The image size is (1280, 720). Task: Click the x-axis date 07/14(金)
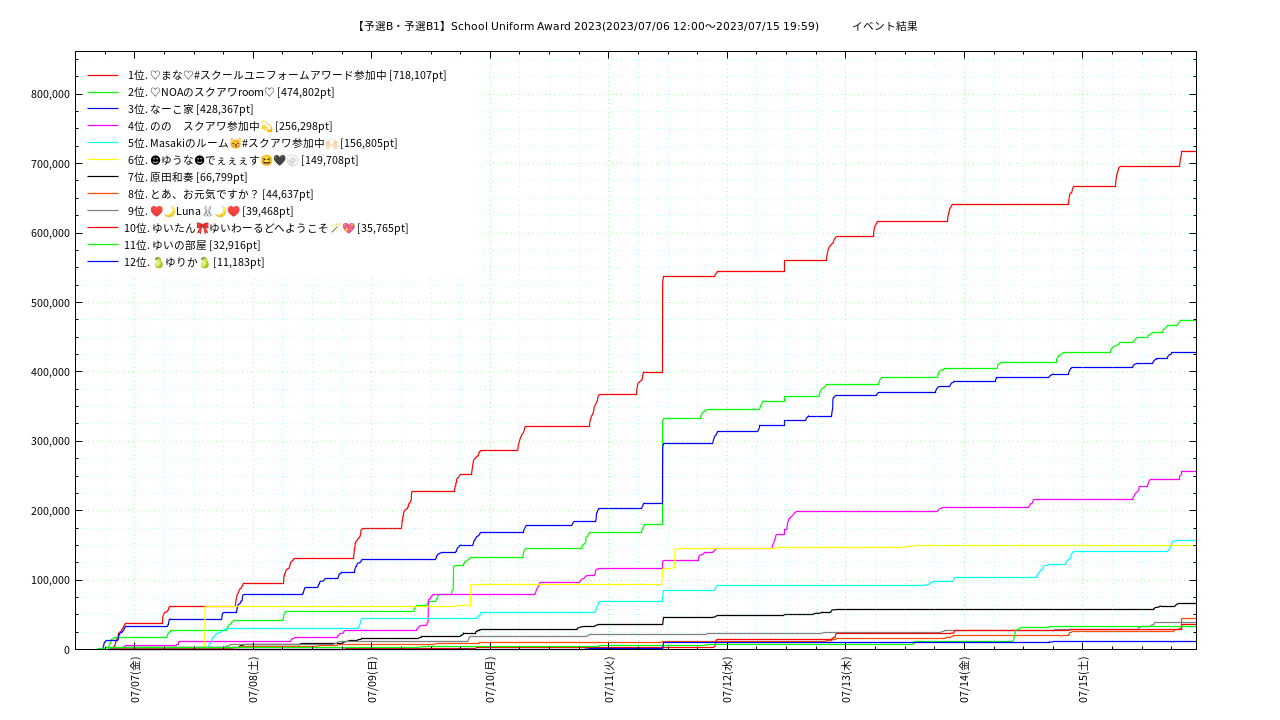(x=965, y=680)
